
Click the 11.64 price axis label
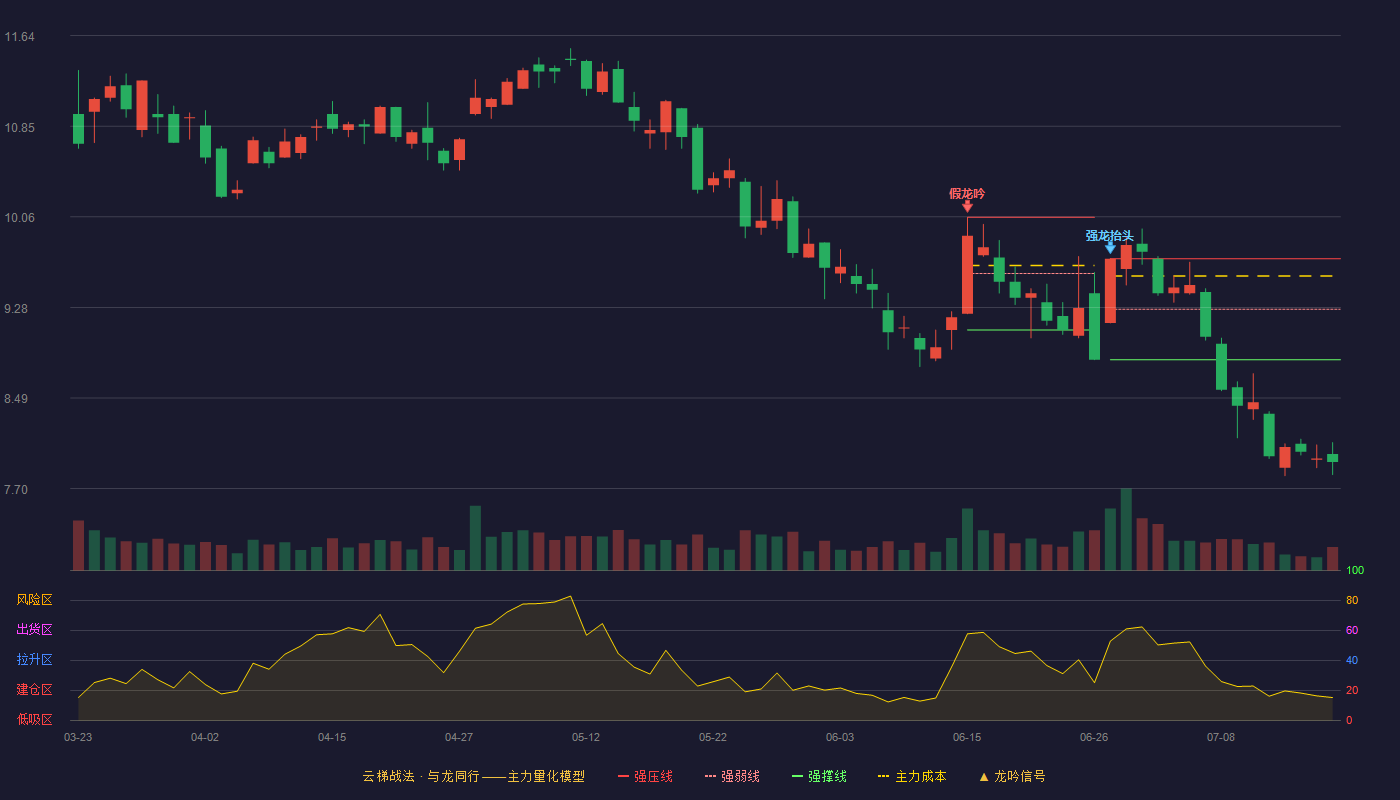click(19, 37)
